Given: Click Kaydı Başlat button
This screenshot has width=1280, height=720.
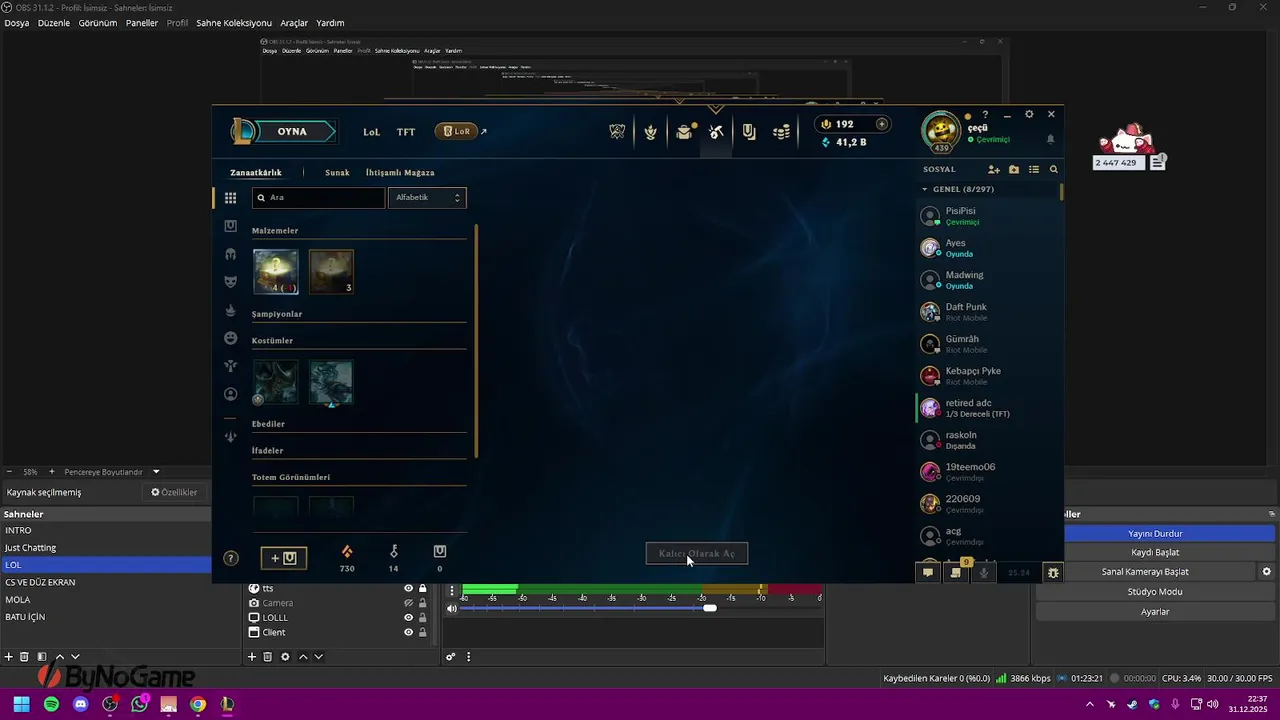Looking at the screenshot, I should click(x=1155, y=553).
